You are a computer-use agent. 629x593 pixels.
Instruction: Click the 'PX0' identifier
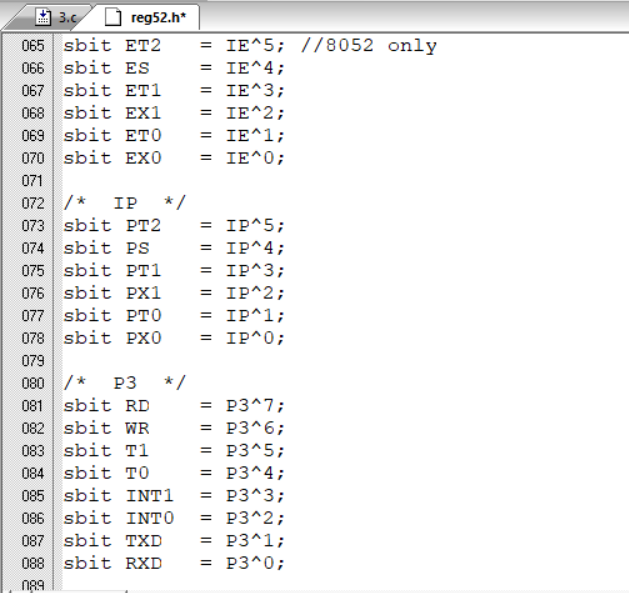[x=143, y=338]
